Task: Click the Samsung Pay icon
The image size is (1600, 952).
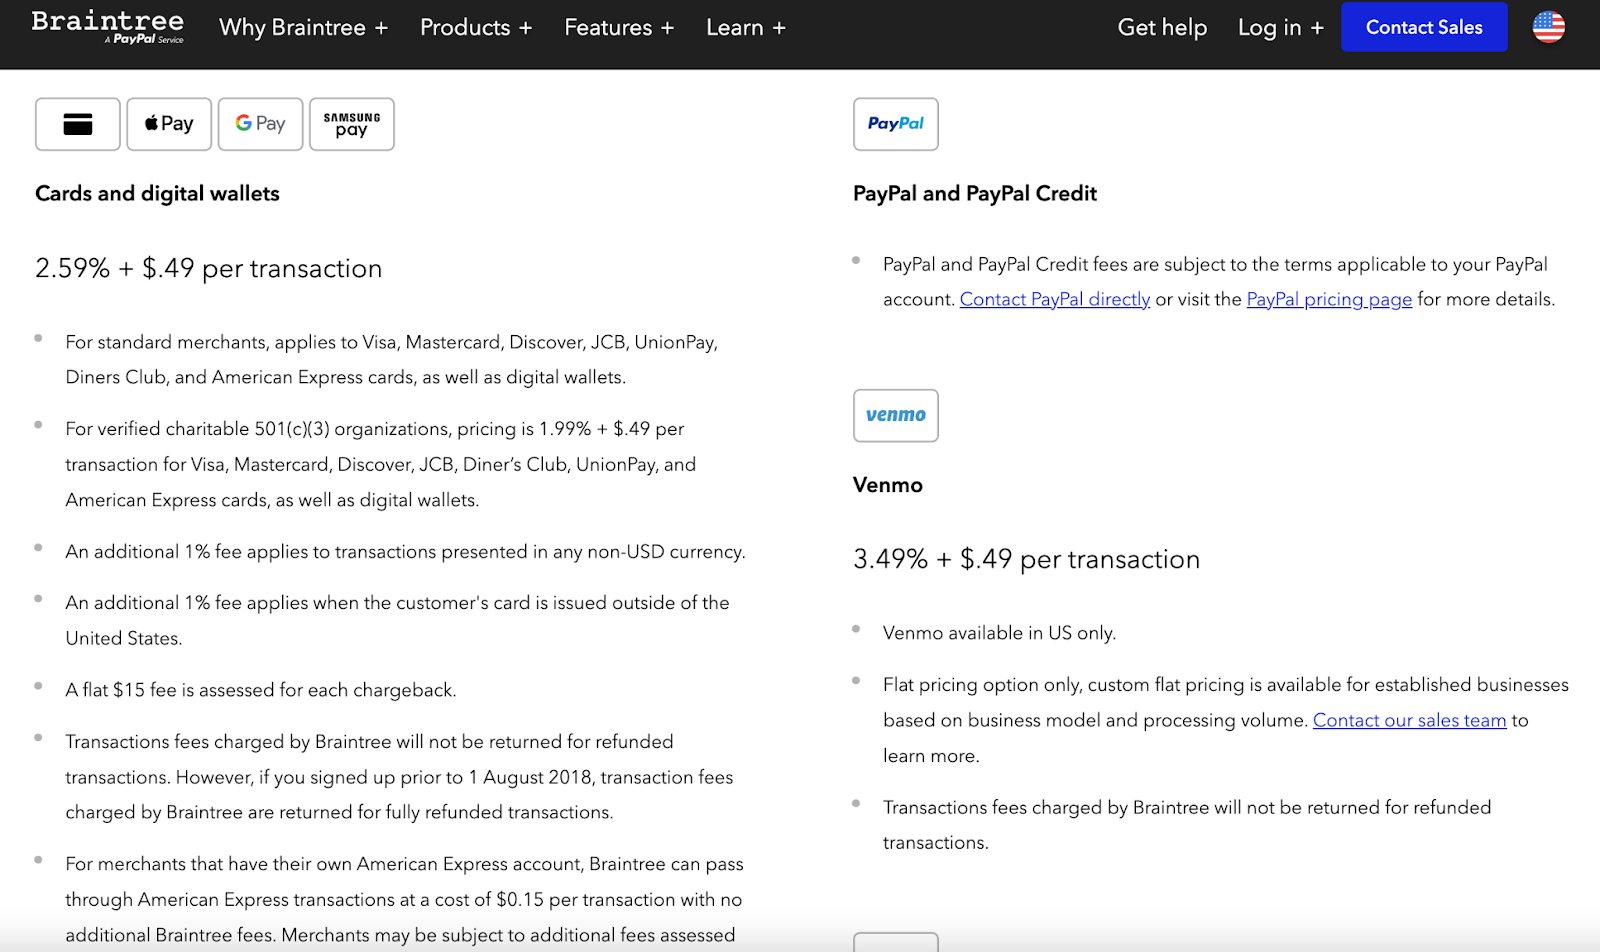Action: tap(352, 124)
